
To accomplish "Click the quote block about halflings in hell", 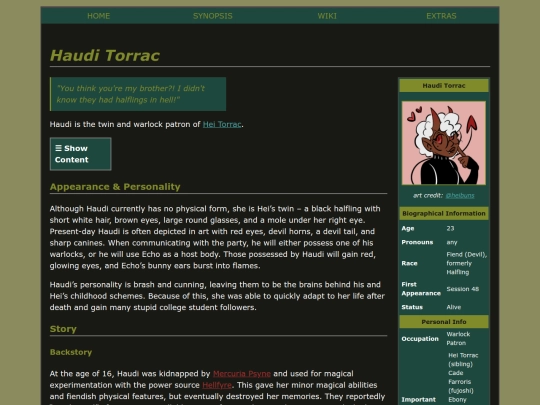I will point(138,94).
